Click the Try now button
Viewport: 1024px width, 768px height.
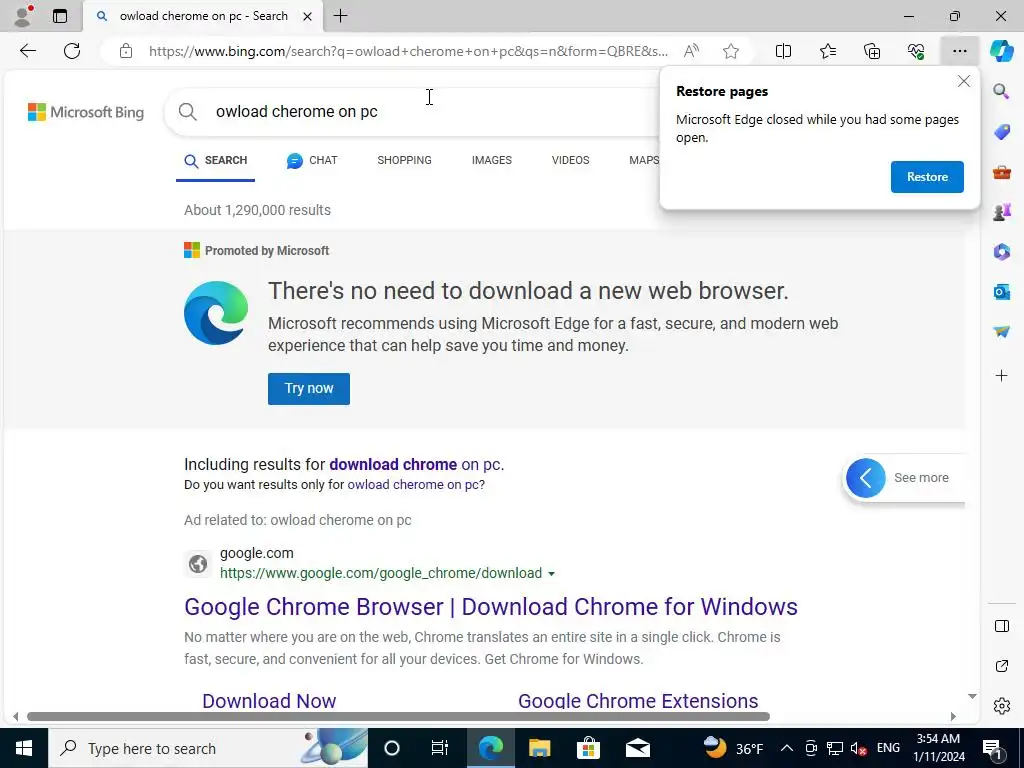coord(308,389)
